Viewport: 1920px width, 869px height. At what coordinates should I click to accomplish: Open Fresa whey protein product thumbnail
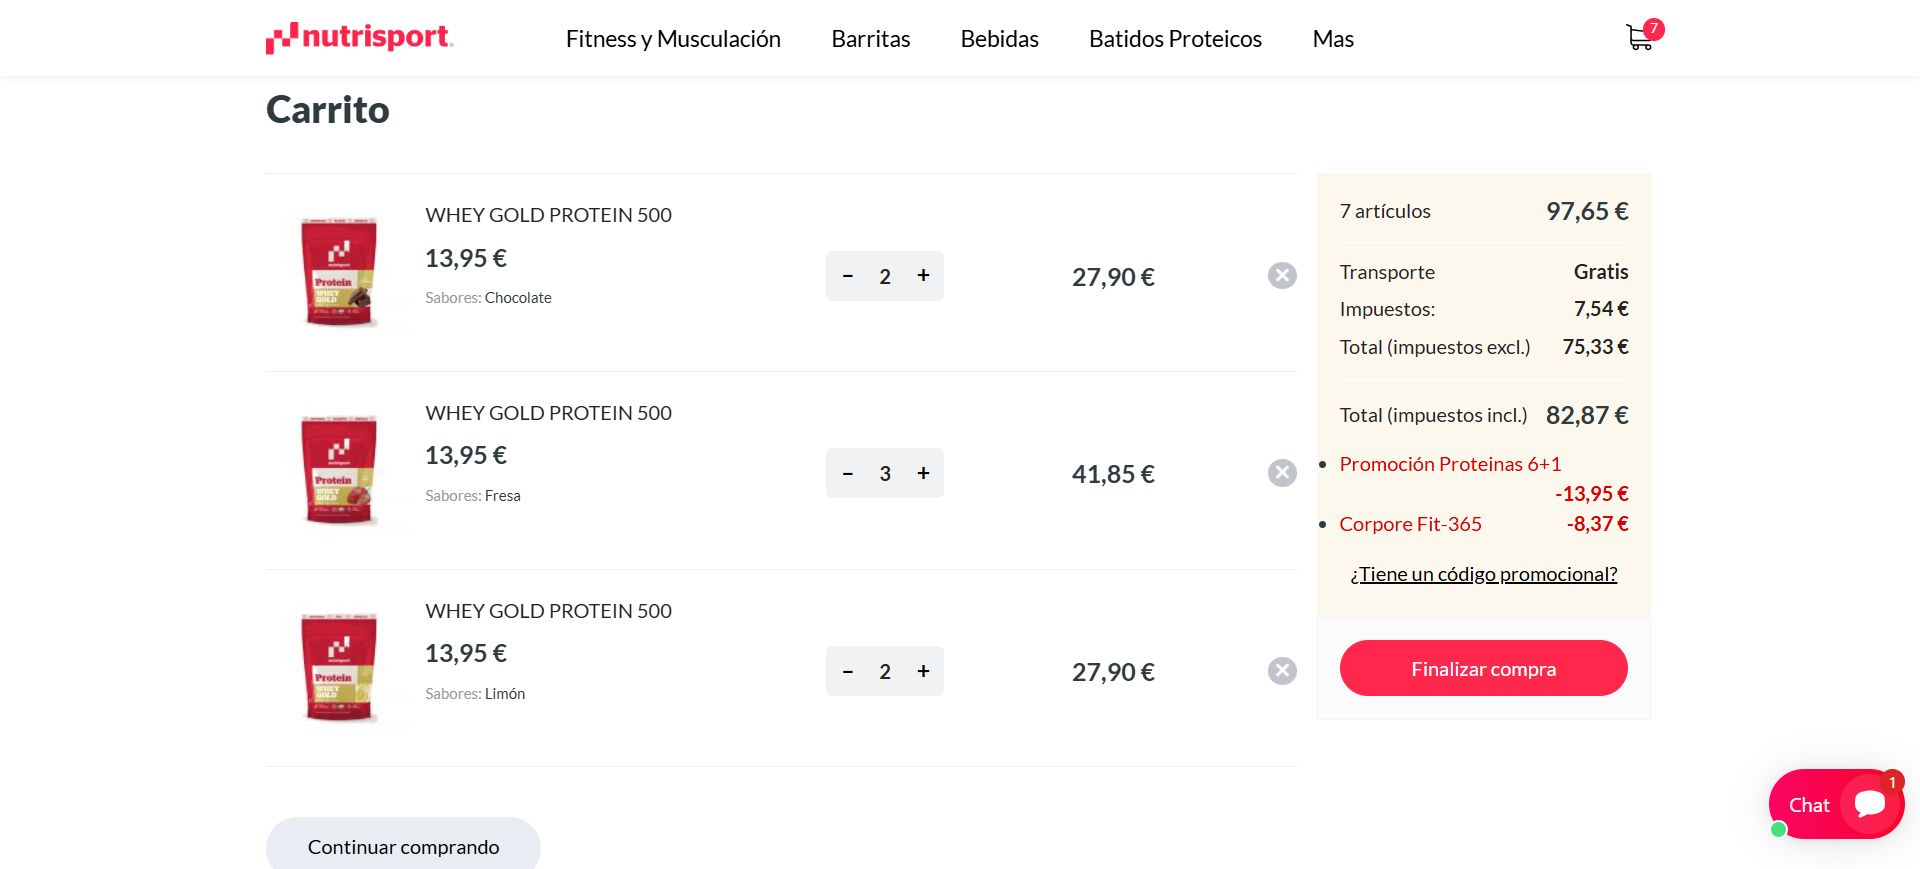[339, 470]
